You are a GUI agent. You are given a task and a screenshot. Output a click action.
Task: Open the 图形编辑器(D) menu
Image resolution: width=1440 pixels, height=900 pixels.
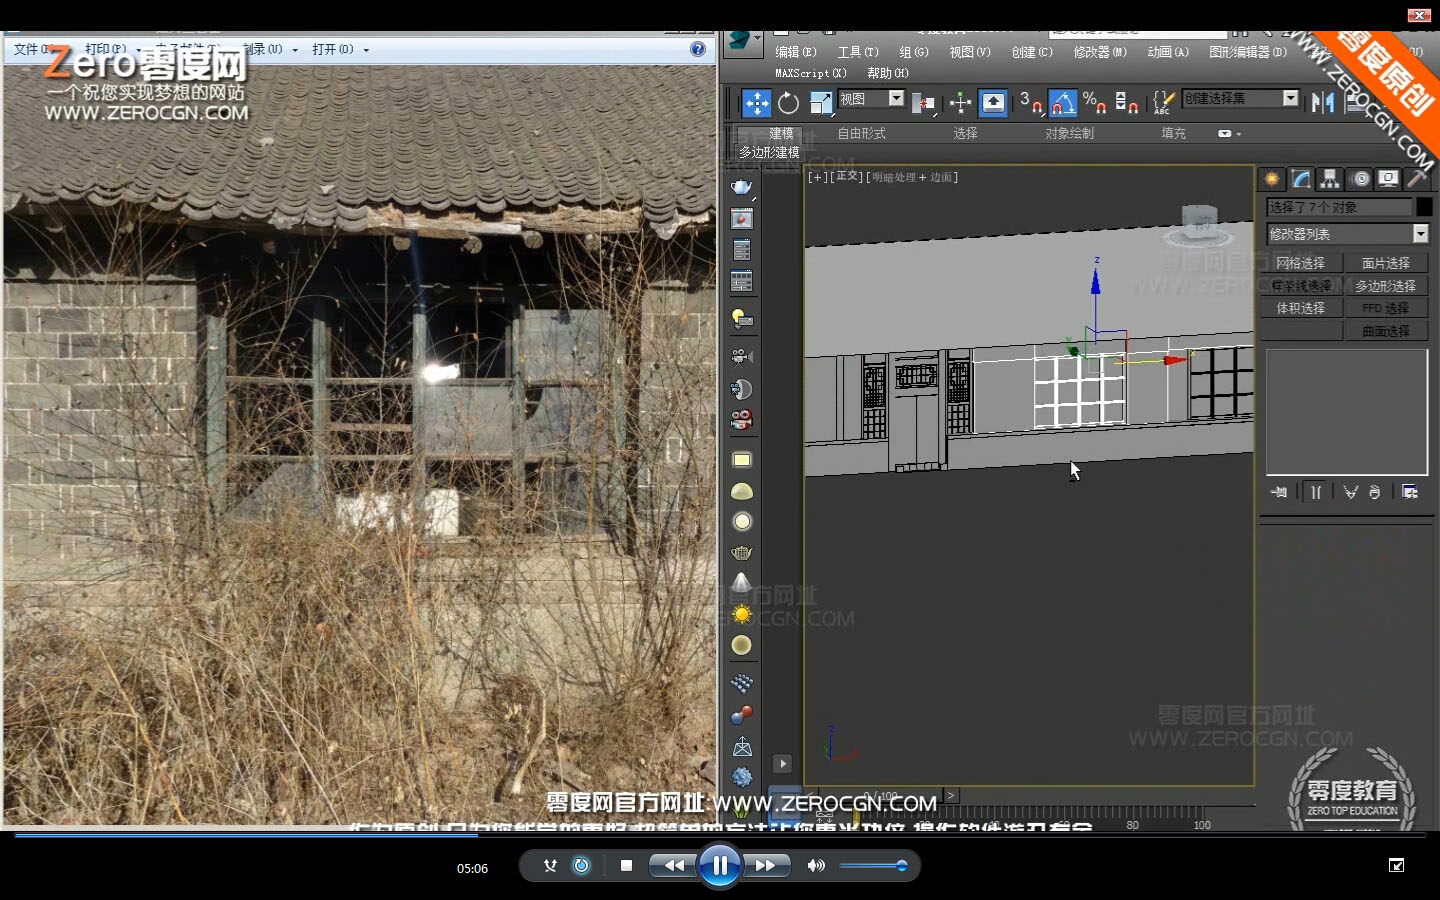point(1248,52)
